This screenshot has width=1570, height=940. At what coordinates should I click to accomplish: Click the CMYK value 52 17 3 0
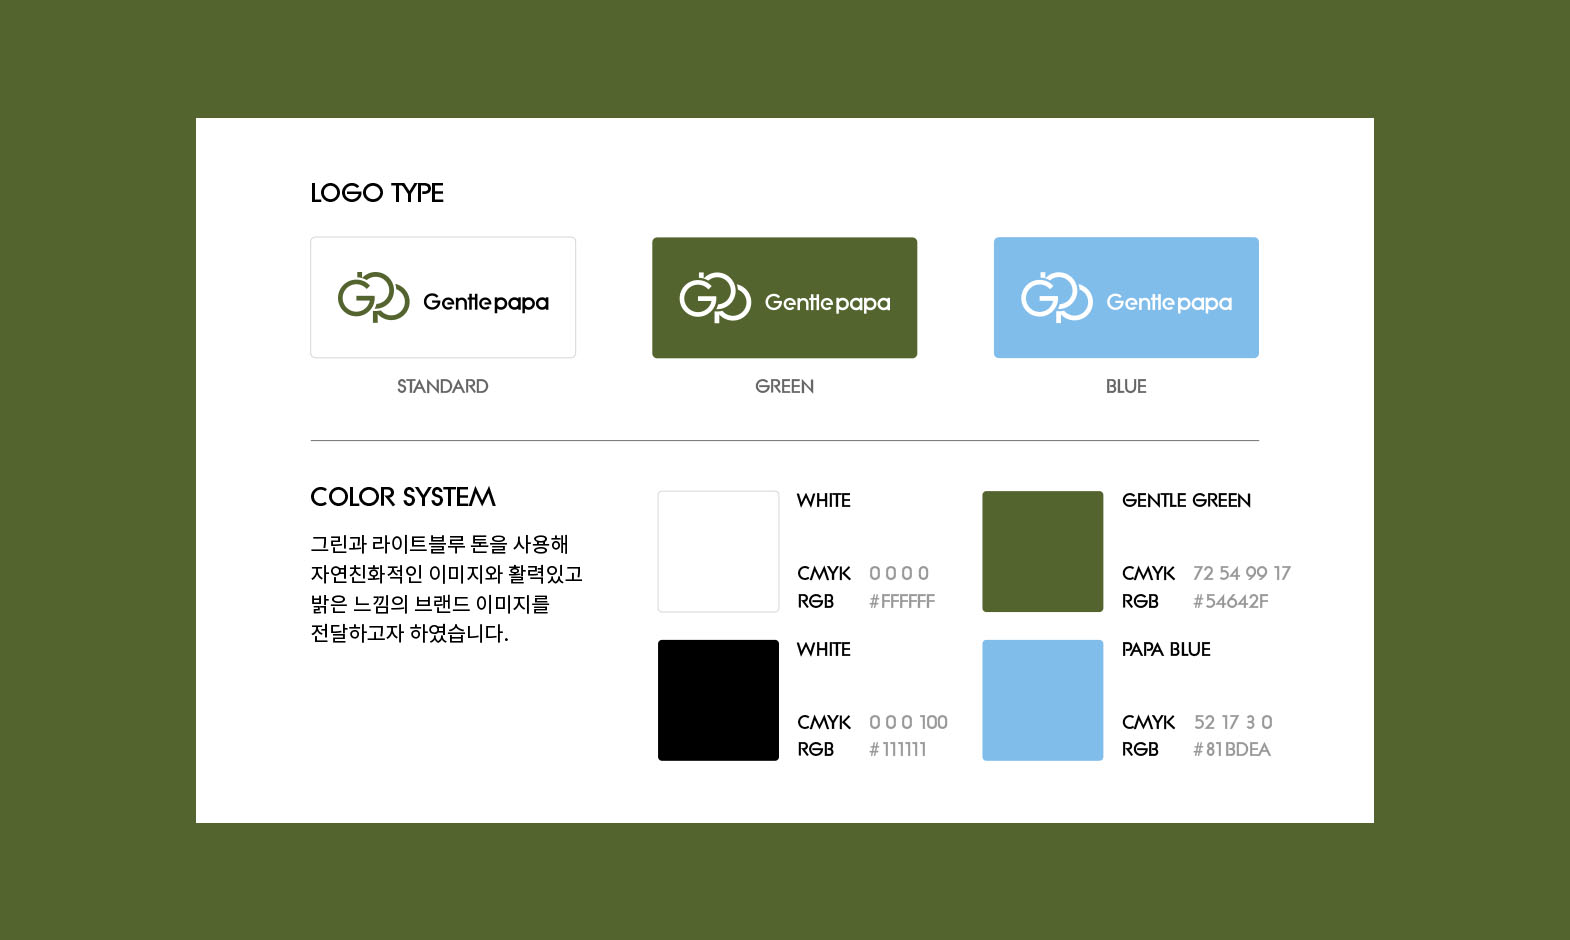tap(1233, 722)
